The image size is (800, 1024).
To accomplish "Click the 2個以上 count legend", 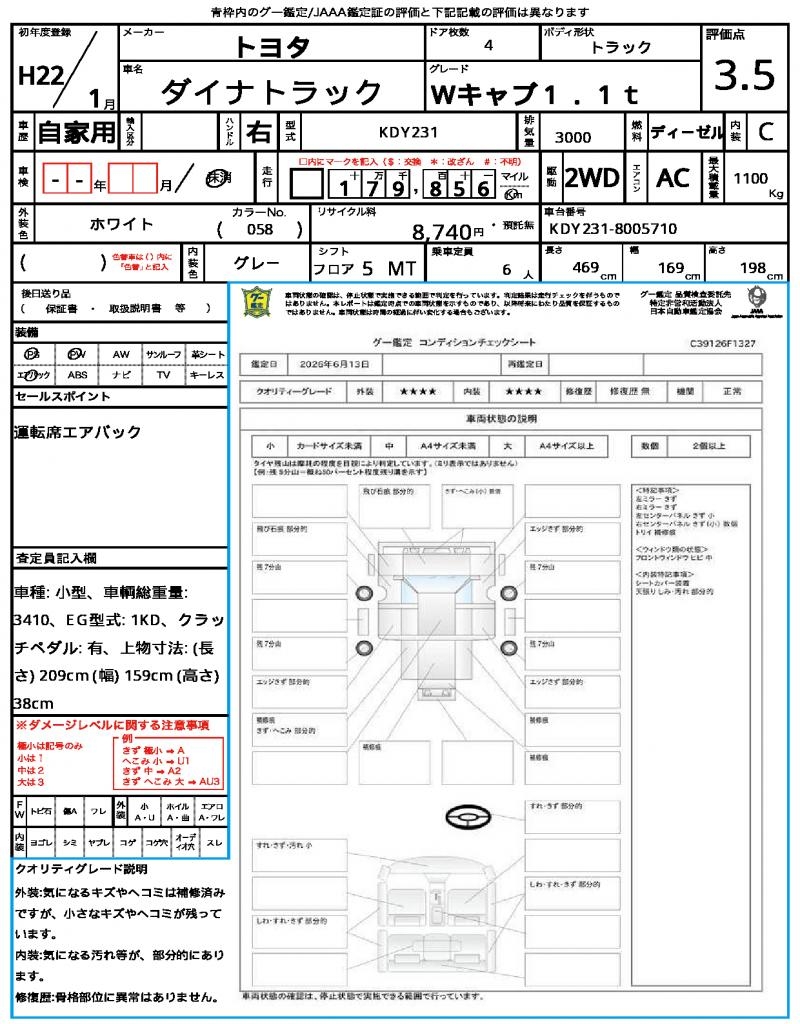I will click(x=709, y=447).
